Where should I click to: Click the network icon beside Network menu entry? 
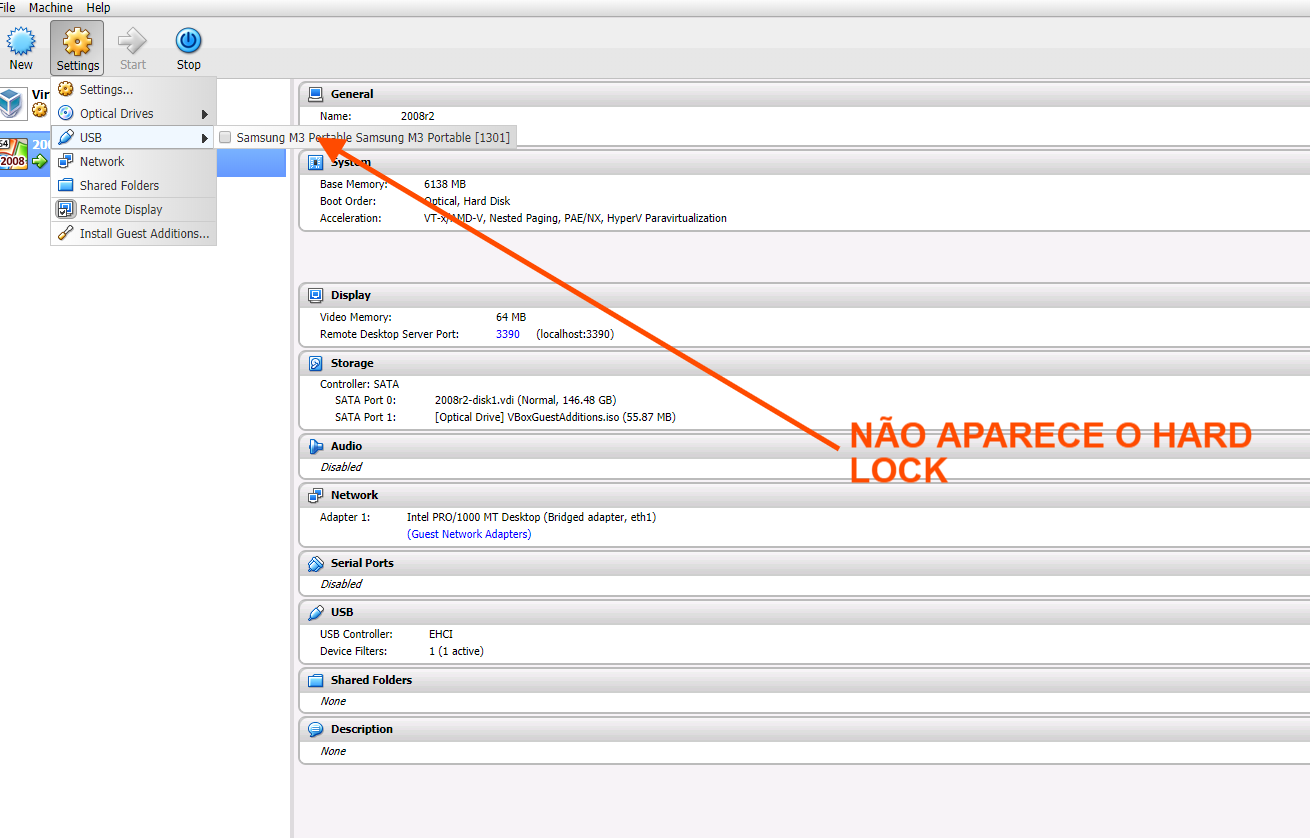[65, 161]
